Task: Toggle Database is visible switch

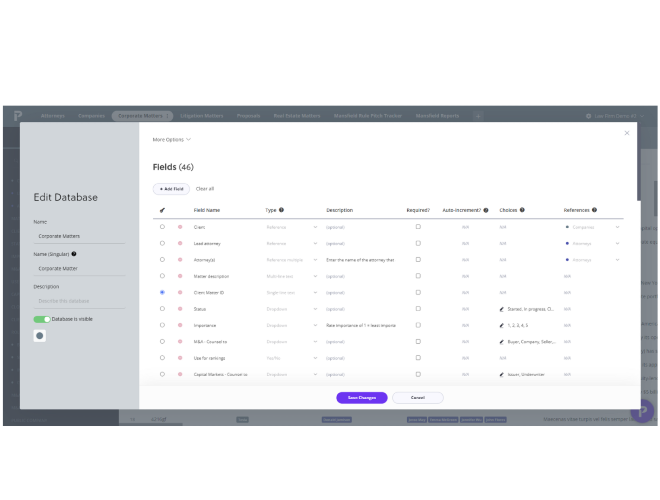Action: pos(42,319)
